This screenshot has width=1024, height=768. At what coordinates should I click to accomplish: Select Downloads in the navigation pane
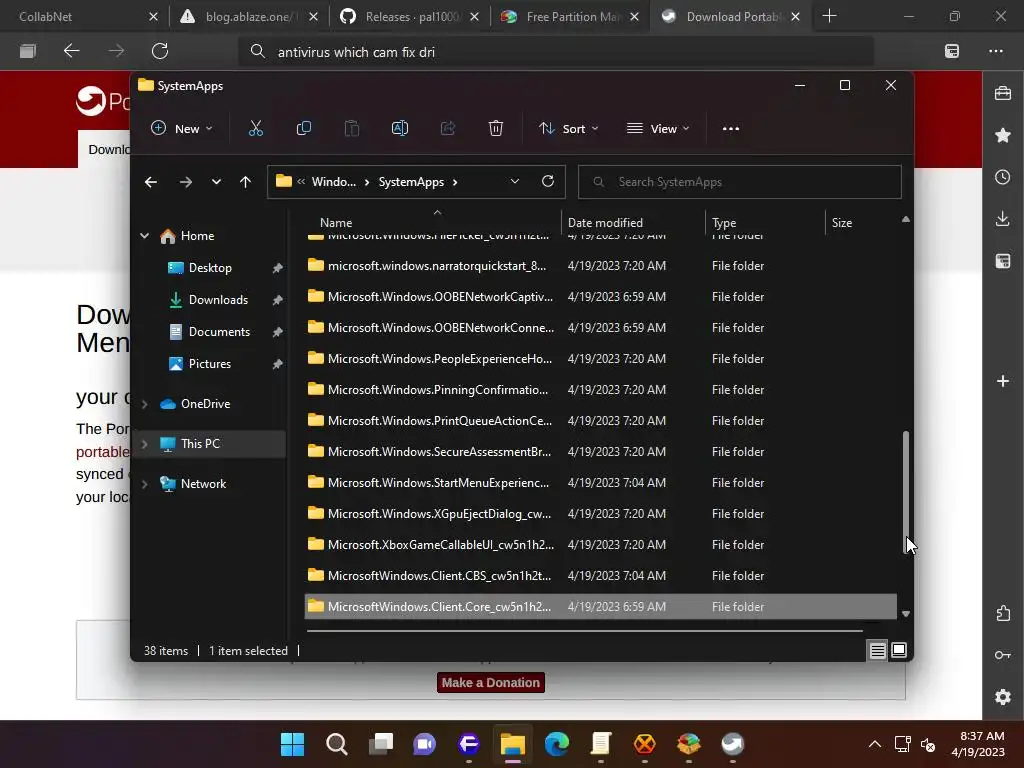(217, 300)
